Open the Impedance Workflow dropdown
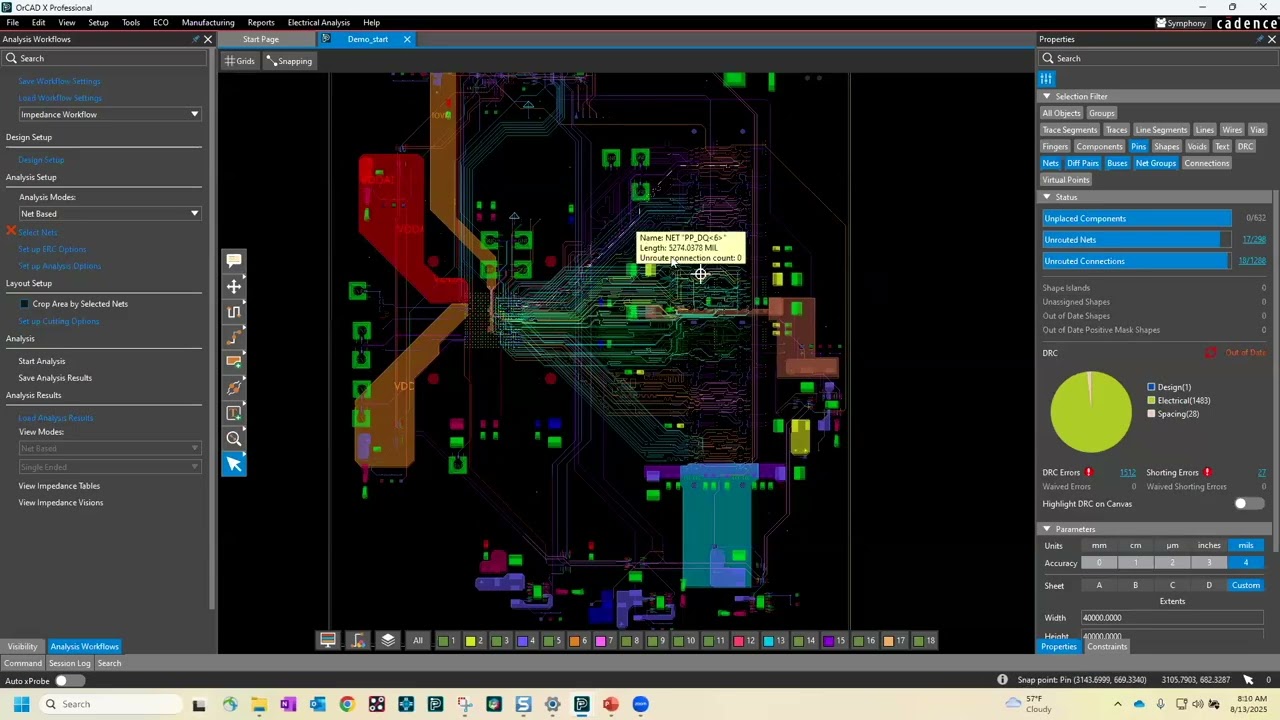This screenshot has height=720, width=1280. [x=110, y=114]
